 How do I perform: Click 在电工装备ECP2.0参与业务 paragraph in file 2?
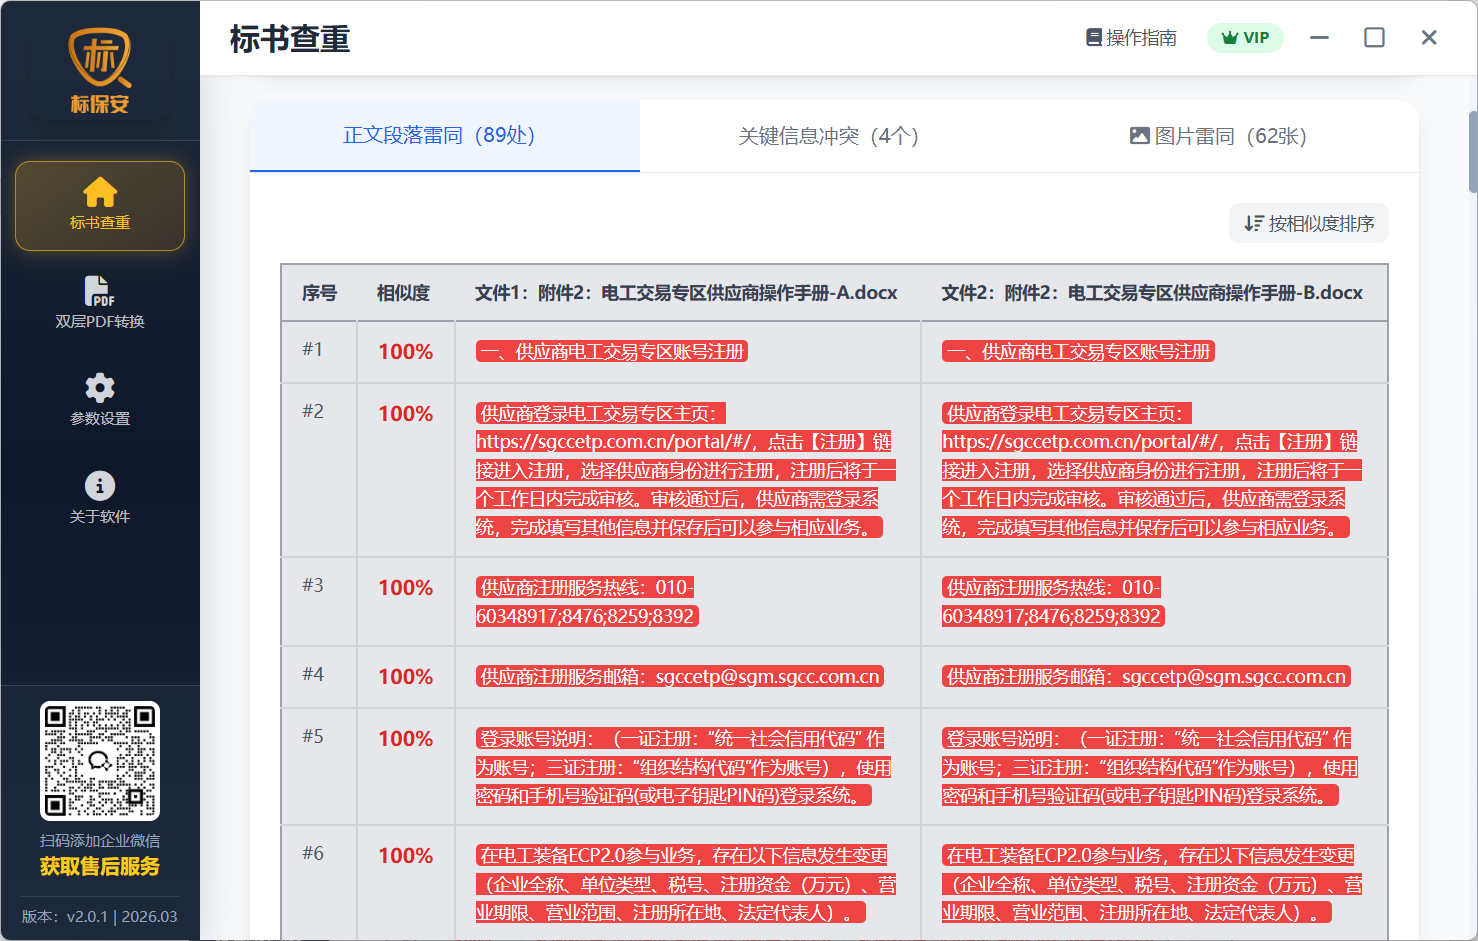1152,884
